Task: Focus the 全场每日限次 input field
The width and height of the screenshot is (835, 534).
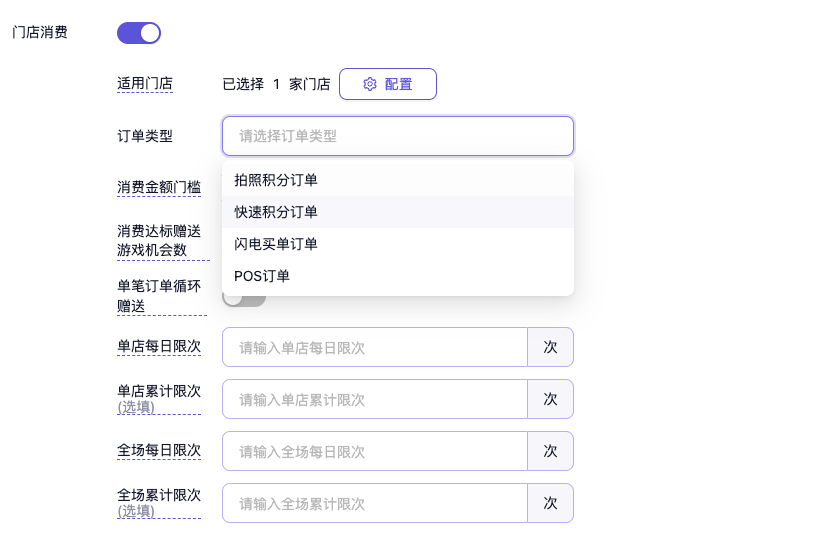Action: (x=374, y=452)
